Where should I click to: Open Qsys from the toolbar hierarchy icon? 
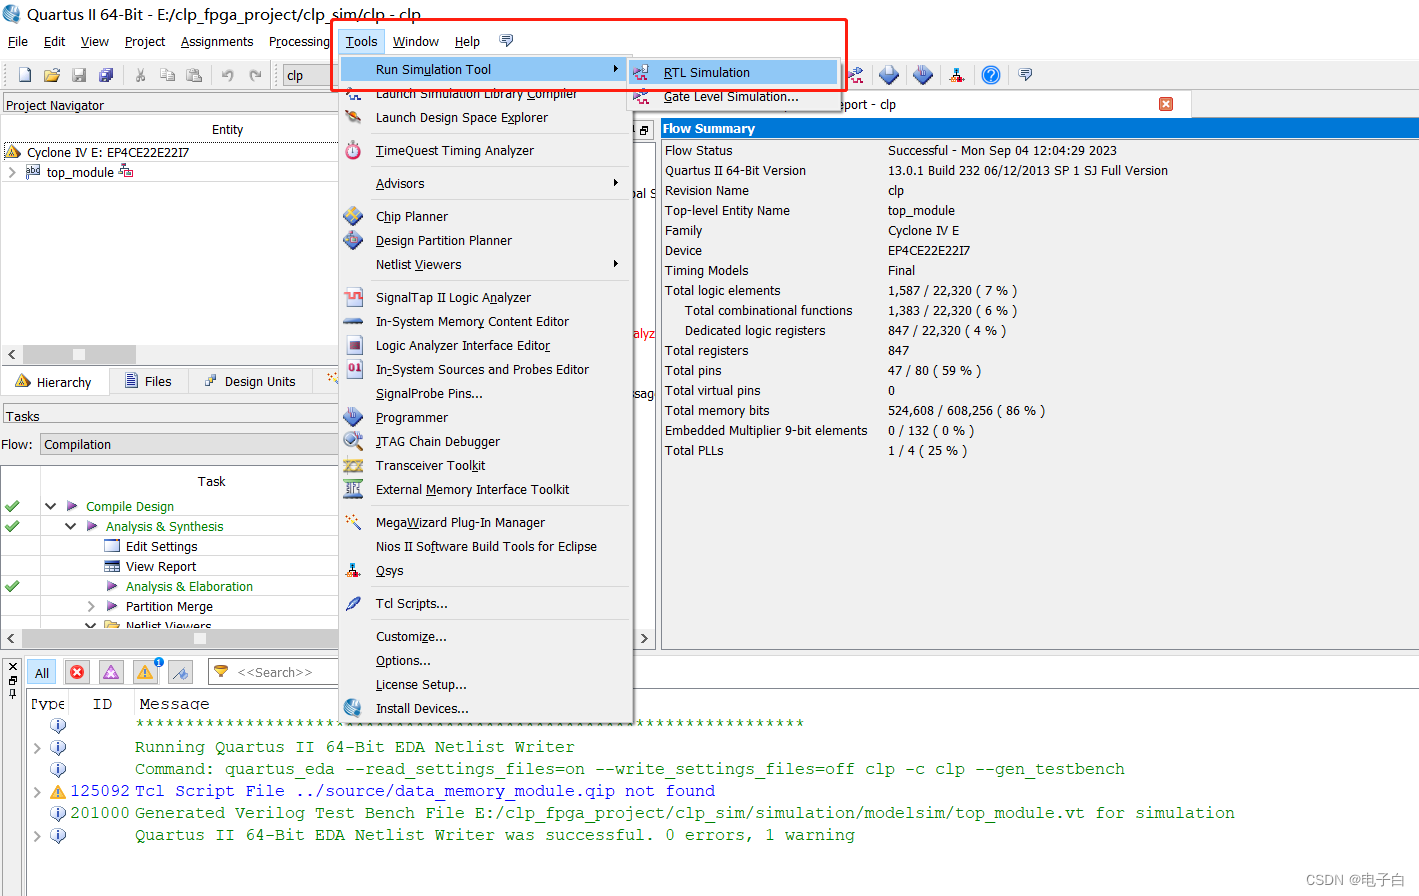click(x=957, y=75)
